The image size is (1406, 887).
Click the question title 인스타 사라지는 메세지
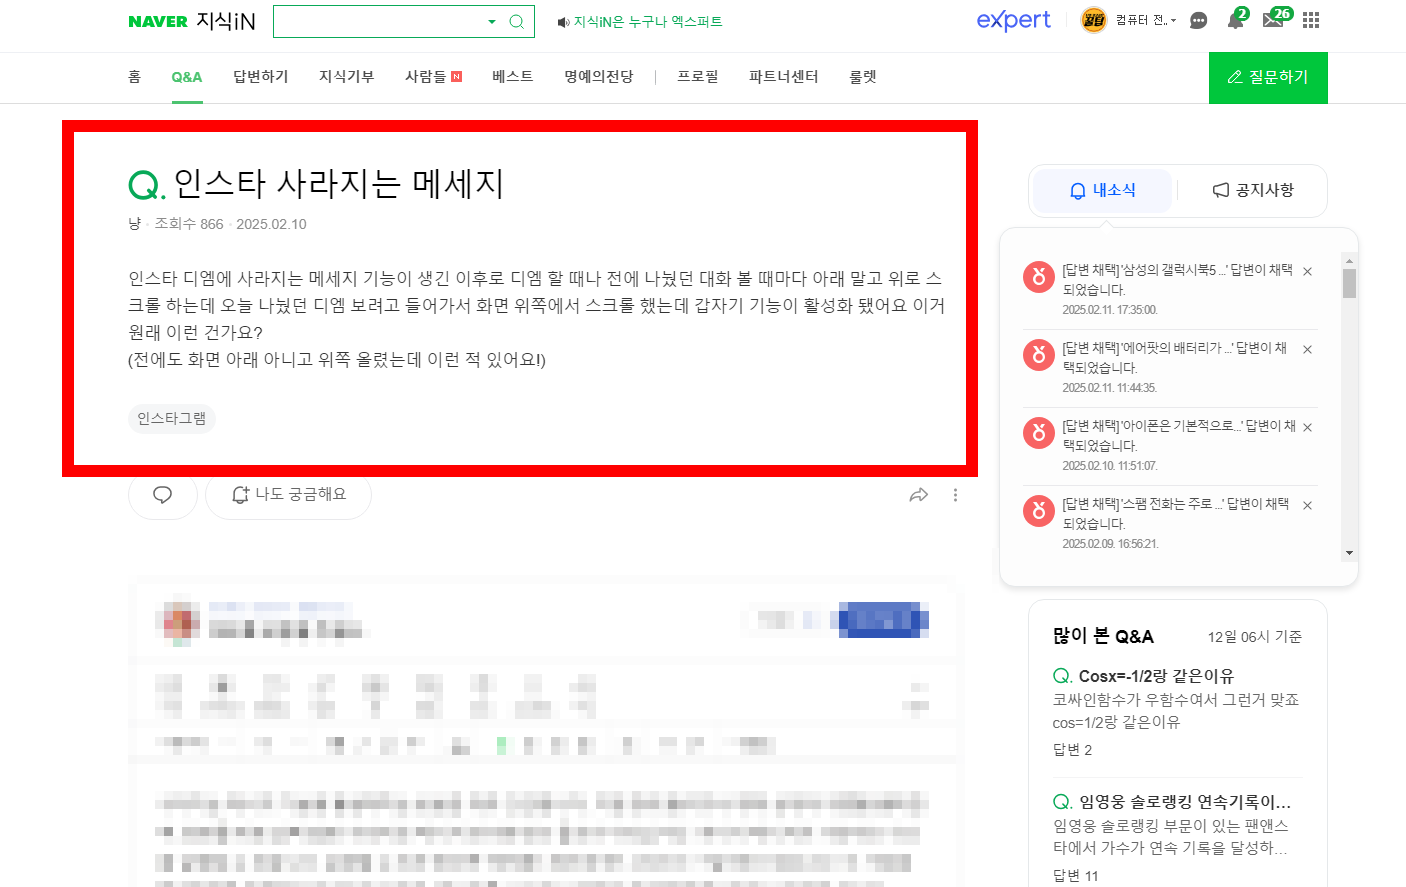pos(338,184)
